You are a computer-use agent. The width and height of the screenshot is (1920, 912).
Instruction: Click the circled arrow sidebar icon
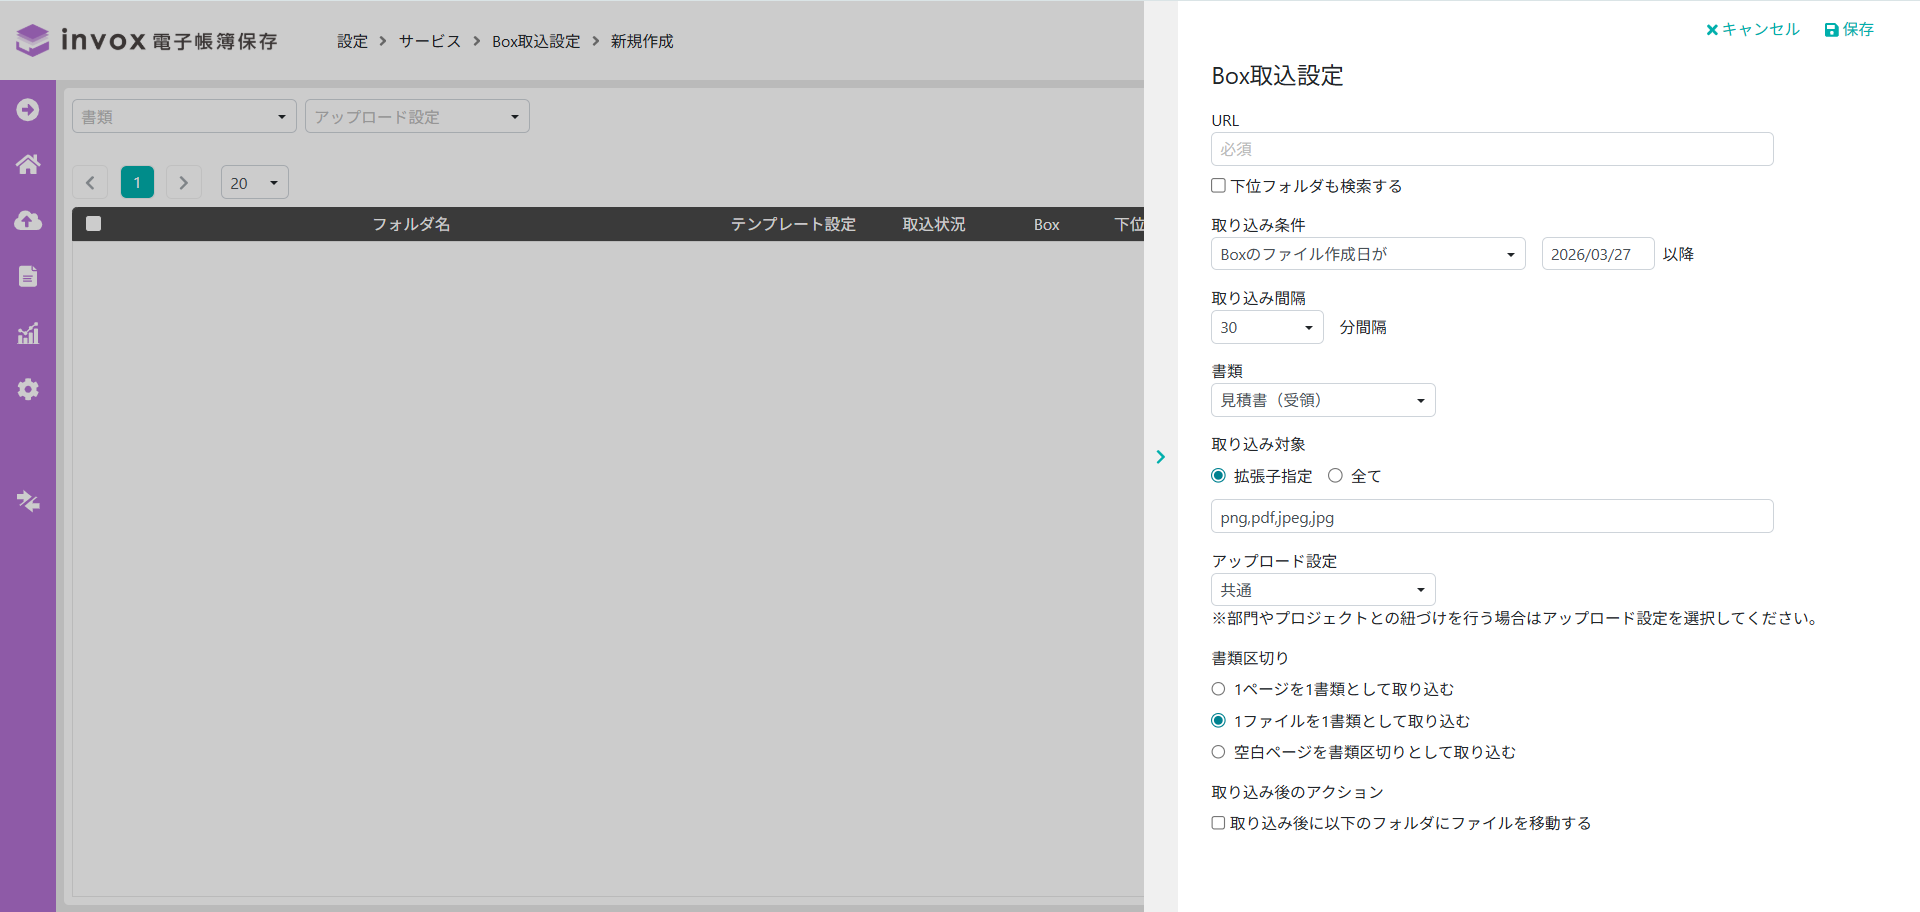click(28, 109)
